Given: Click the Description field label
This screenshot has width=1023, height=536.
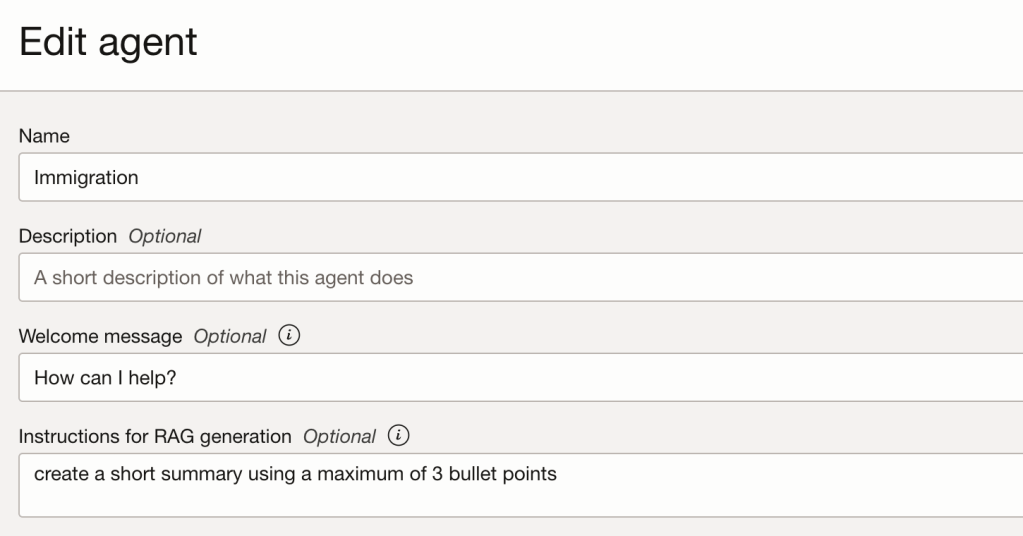Looking at the screenshot, I should [68, 237].
